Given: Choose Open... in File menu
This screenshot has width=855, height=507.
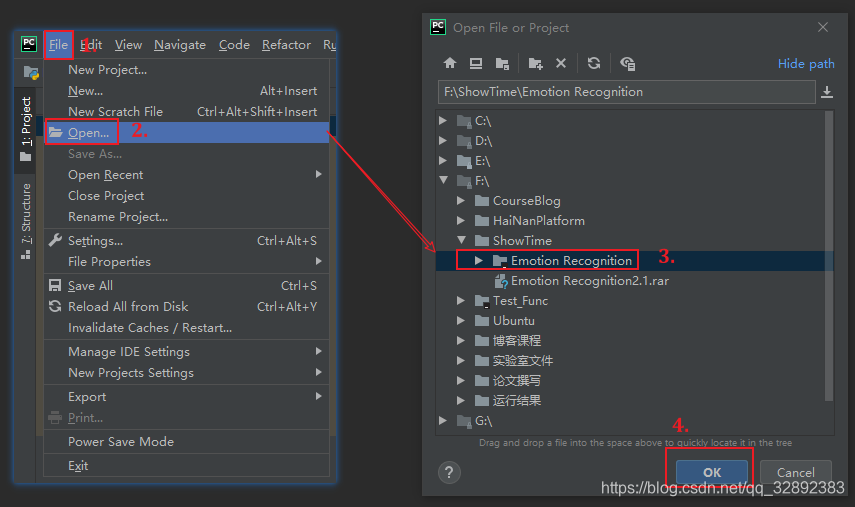Looking at the screenshot, I should click(x=186, y=132).
